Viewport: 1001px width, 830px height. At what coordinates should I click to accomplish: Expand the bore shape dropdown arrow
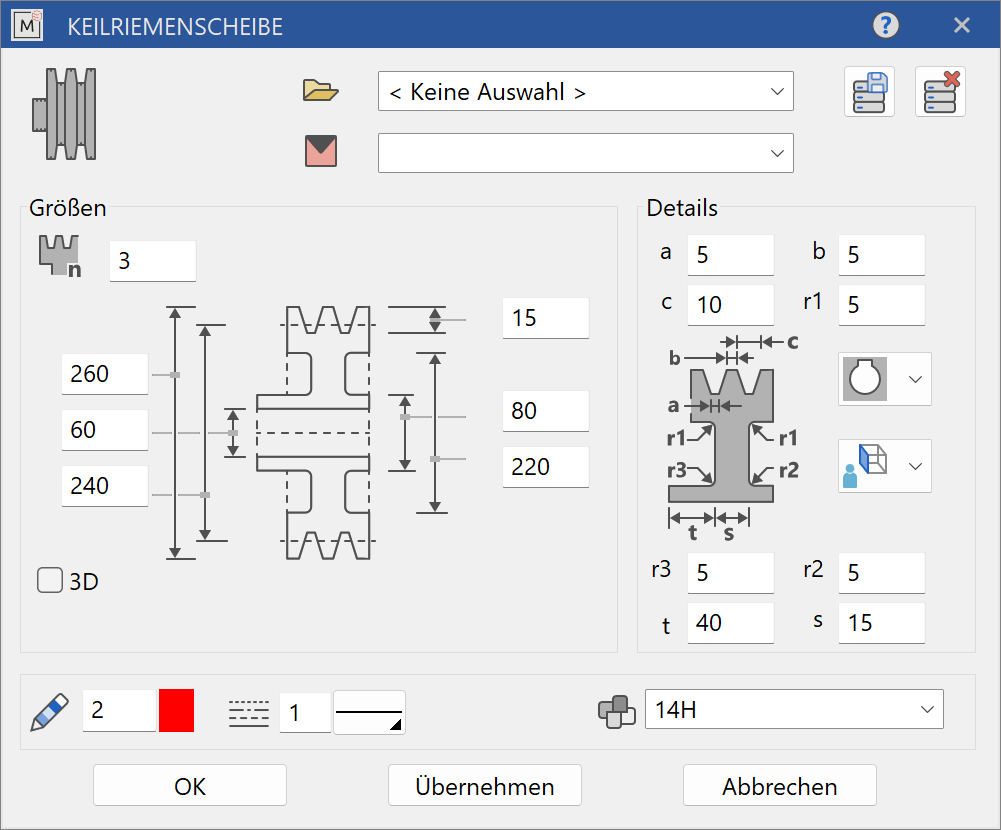915,379
